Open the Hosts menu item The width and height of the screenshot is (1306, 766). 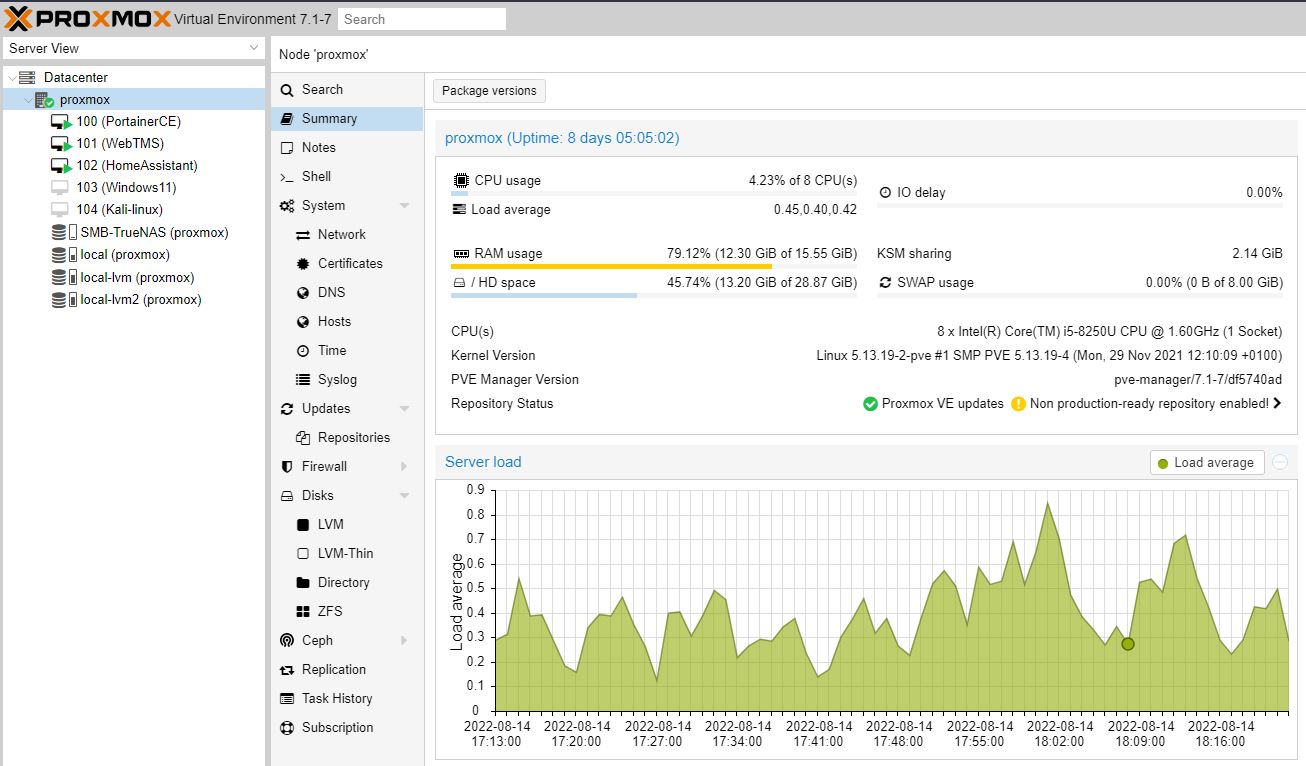[347, 321]
